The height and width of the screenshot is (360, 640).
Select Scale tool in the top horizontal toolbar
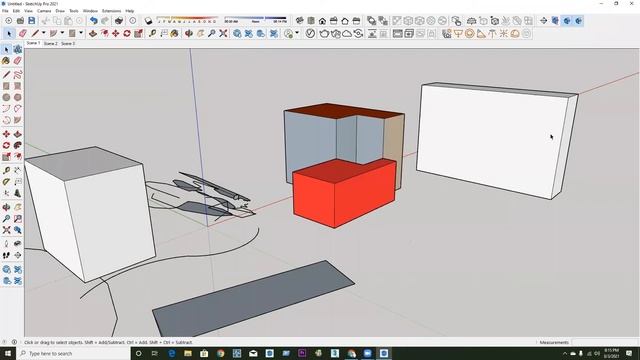138,33
